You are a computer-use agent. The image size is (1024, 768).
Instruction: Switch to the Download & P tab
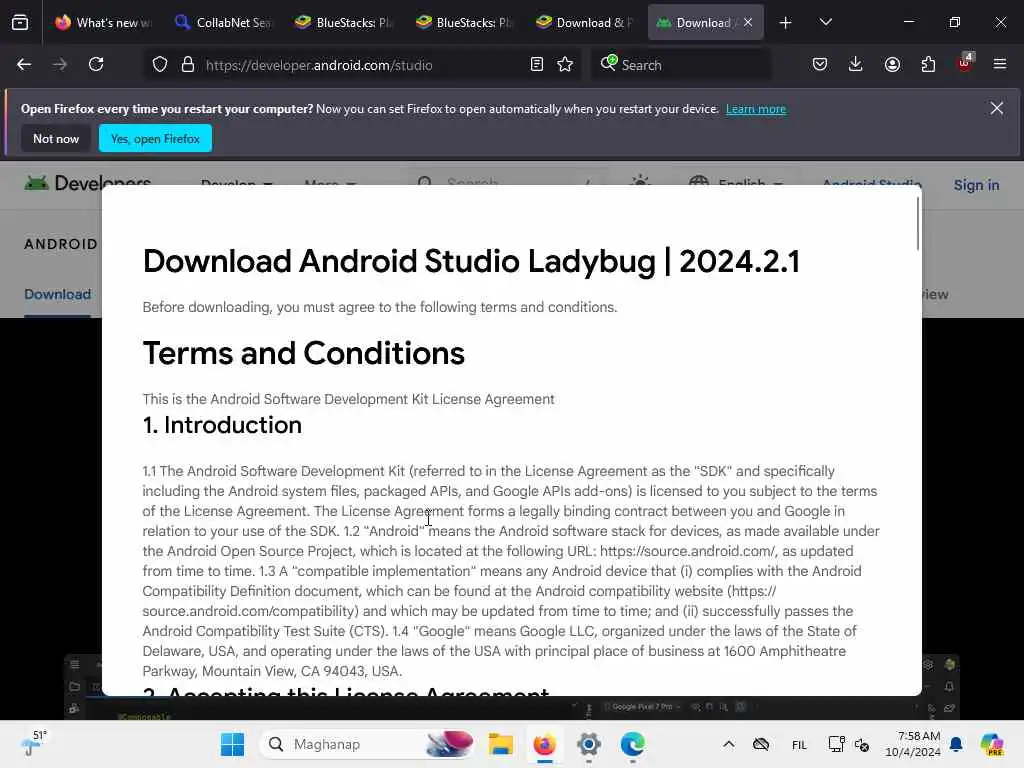point(584,23)
